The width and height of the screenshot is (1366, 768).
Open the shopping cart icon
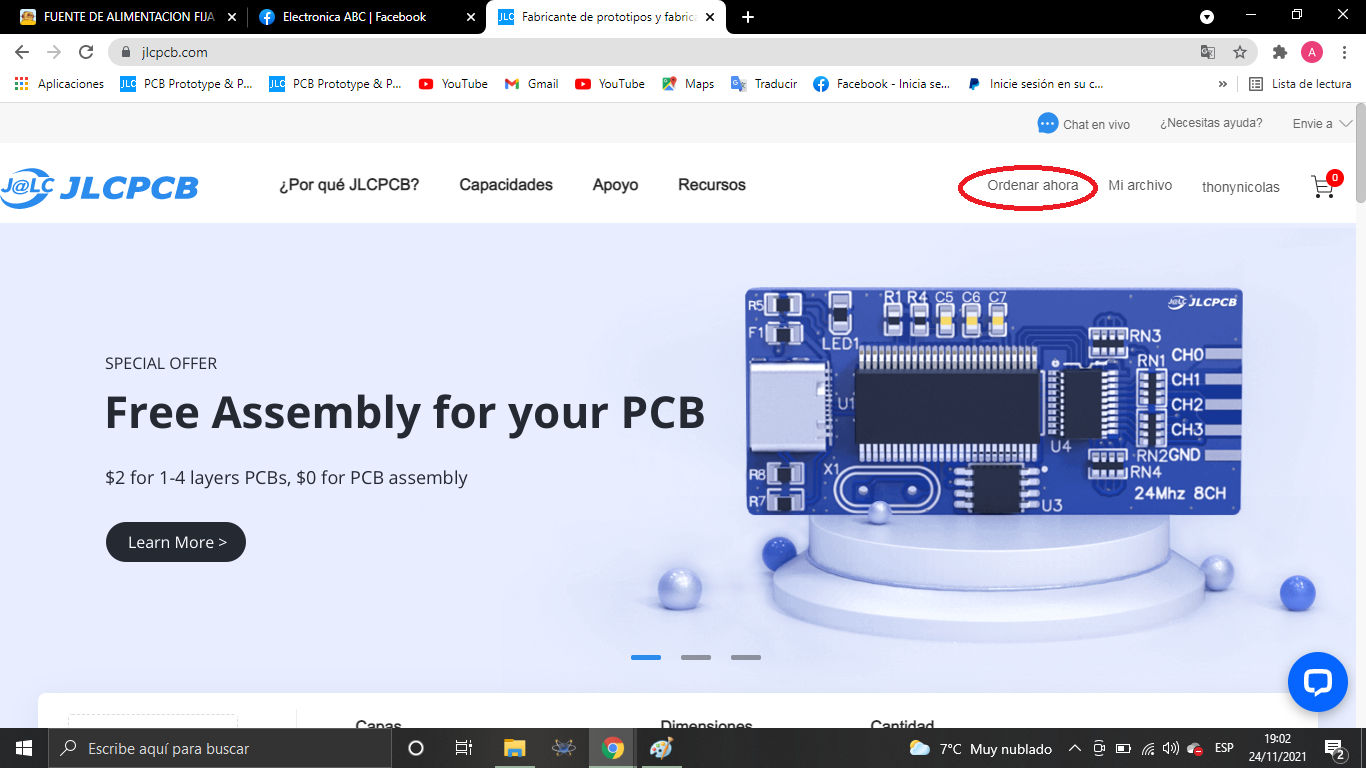point(1322,186)
